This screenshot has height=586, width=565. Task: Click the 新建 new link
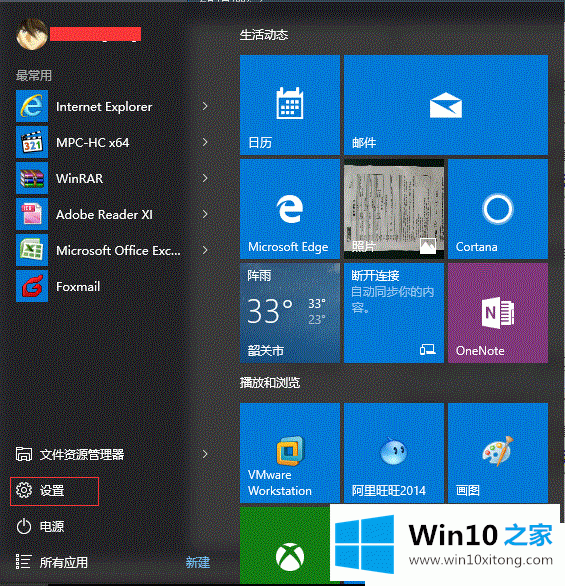[198, 562]
